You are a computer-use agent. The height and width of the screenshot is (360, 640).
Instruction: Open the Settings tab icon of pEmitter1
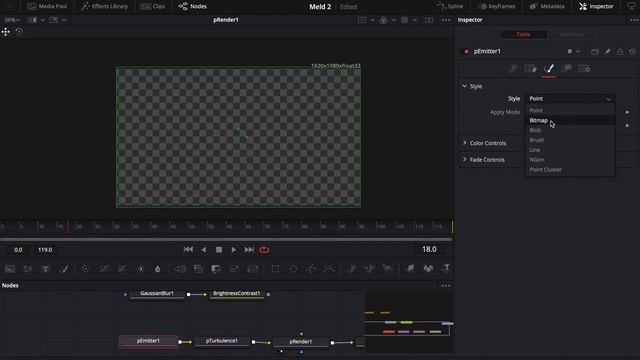pyautogui.click(x=584, y=69)
